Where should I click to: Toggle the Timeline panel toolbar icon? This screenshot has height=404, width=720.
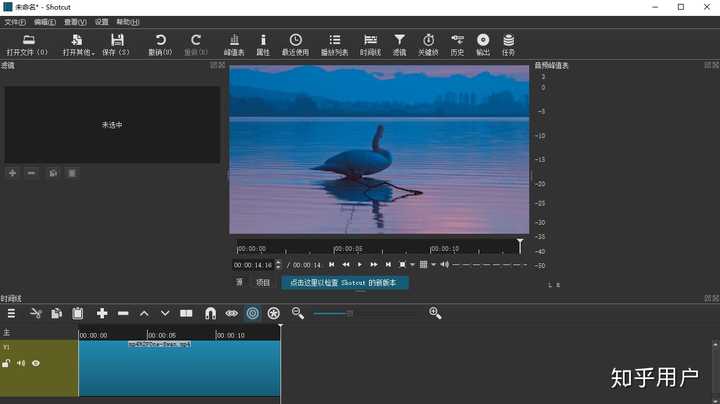click(370, 45)
